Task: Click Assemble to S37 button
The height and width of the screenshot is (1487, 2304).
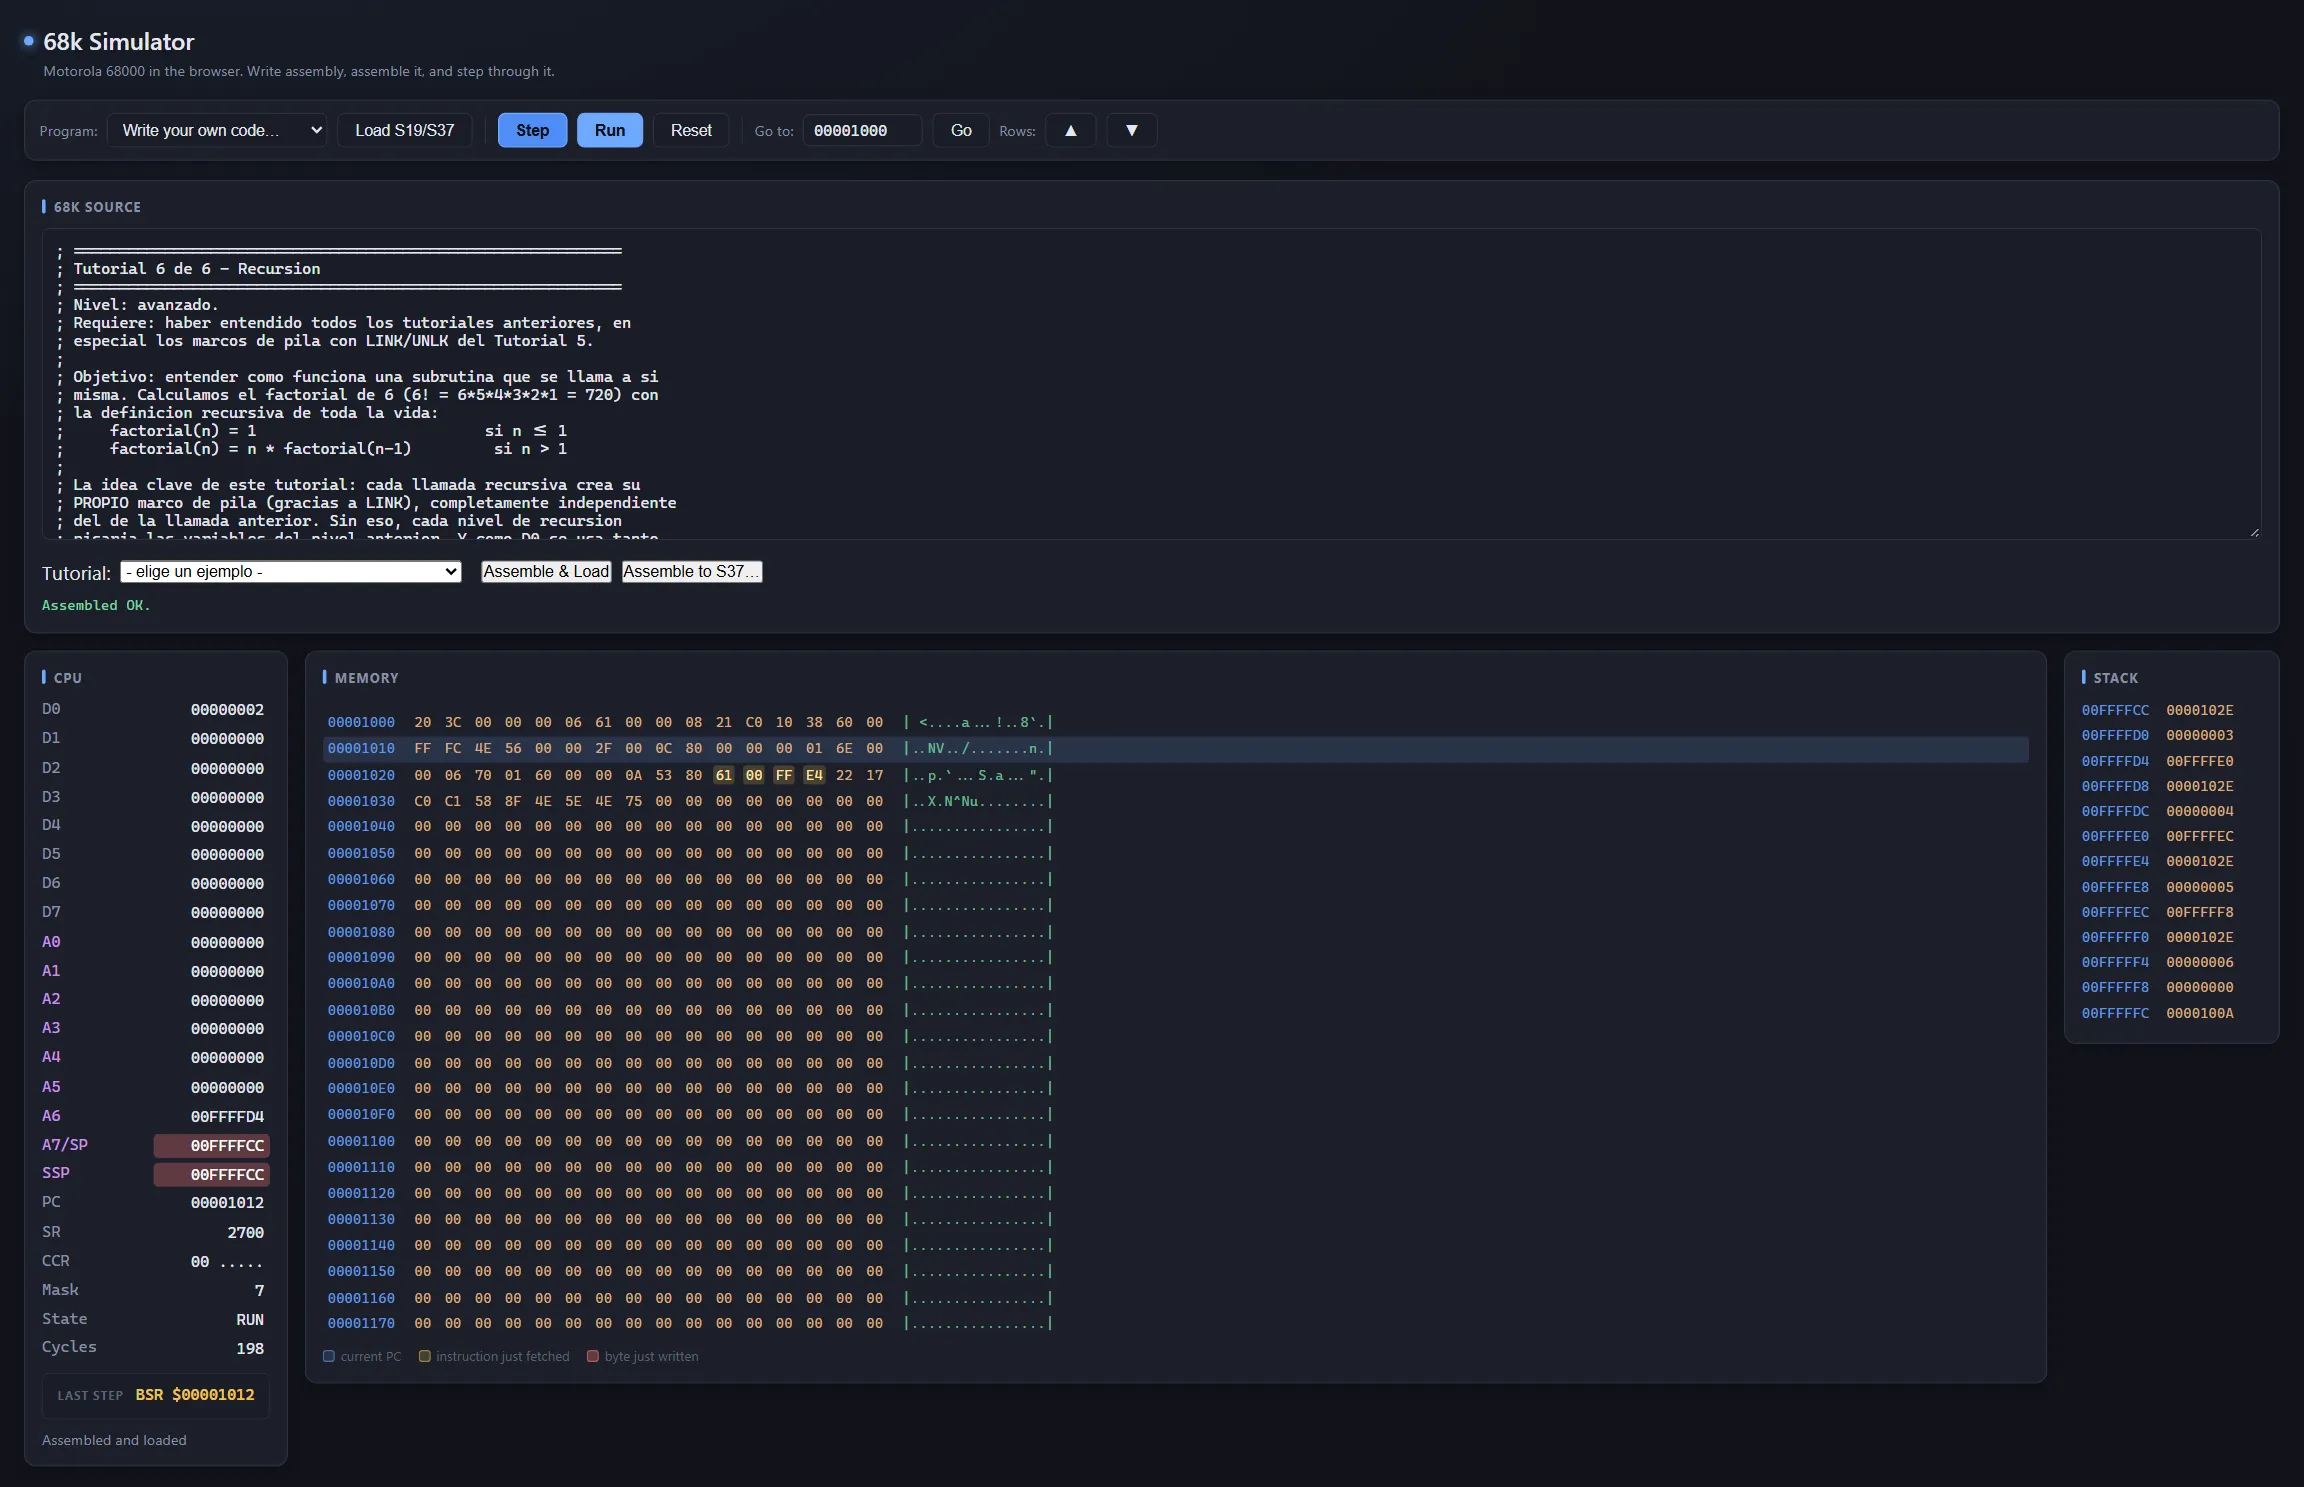Action: (691, 571)
